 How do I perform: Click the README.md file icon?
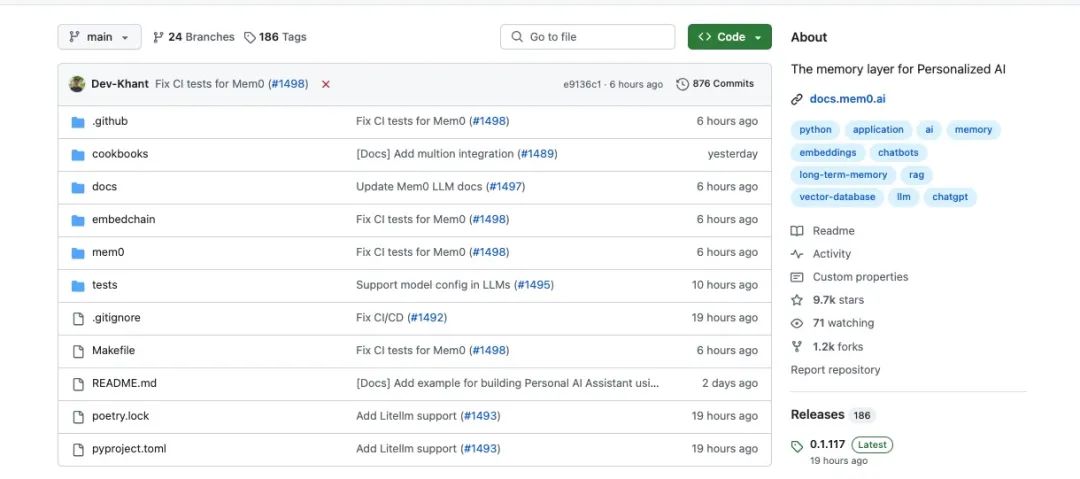click(x=78, y=384)
